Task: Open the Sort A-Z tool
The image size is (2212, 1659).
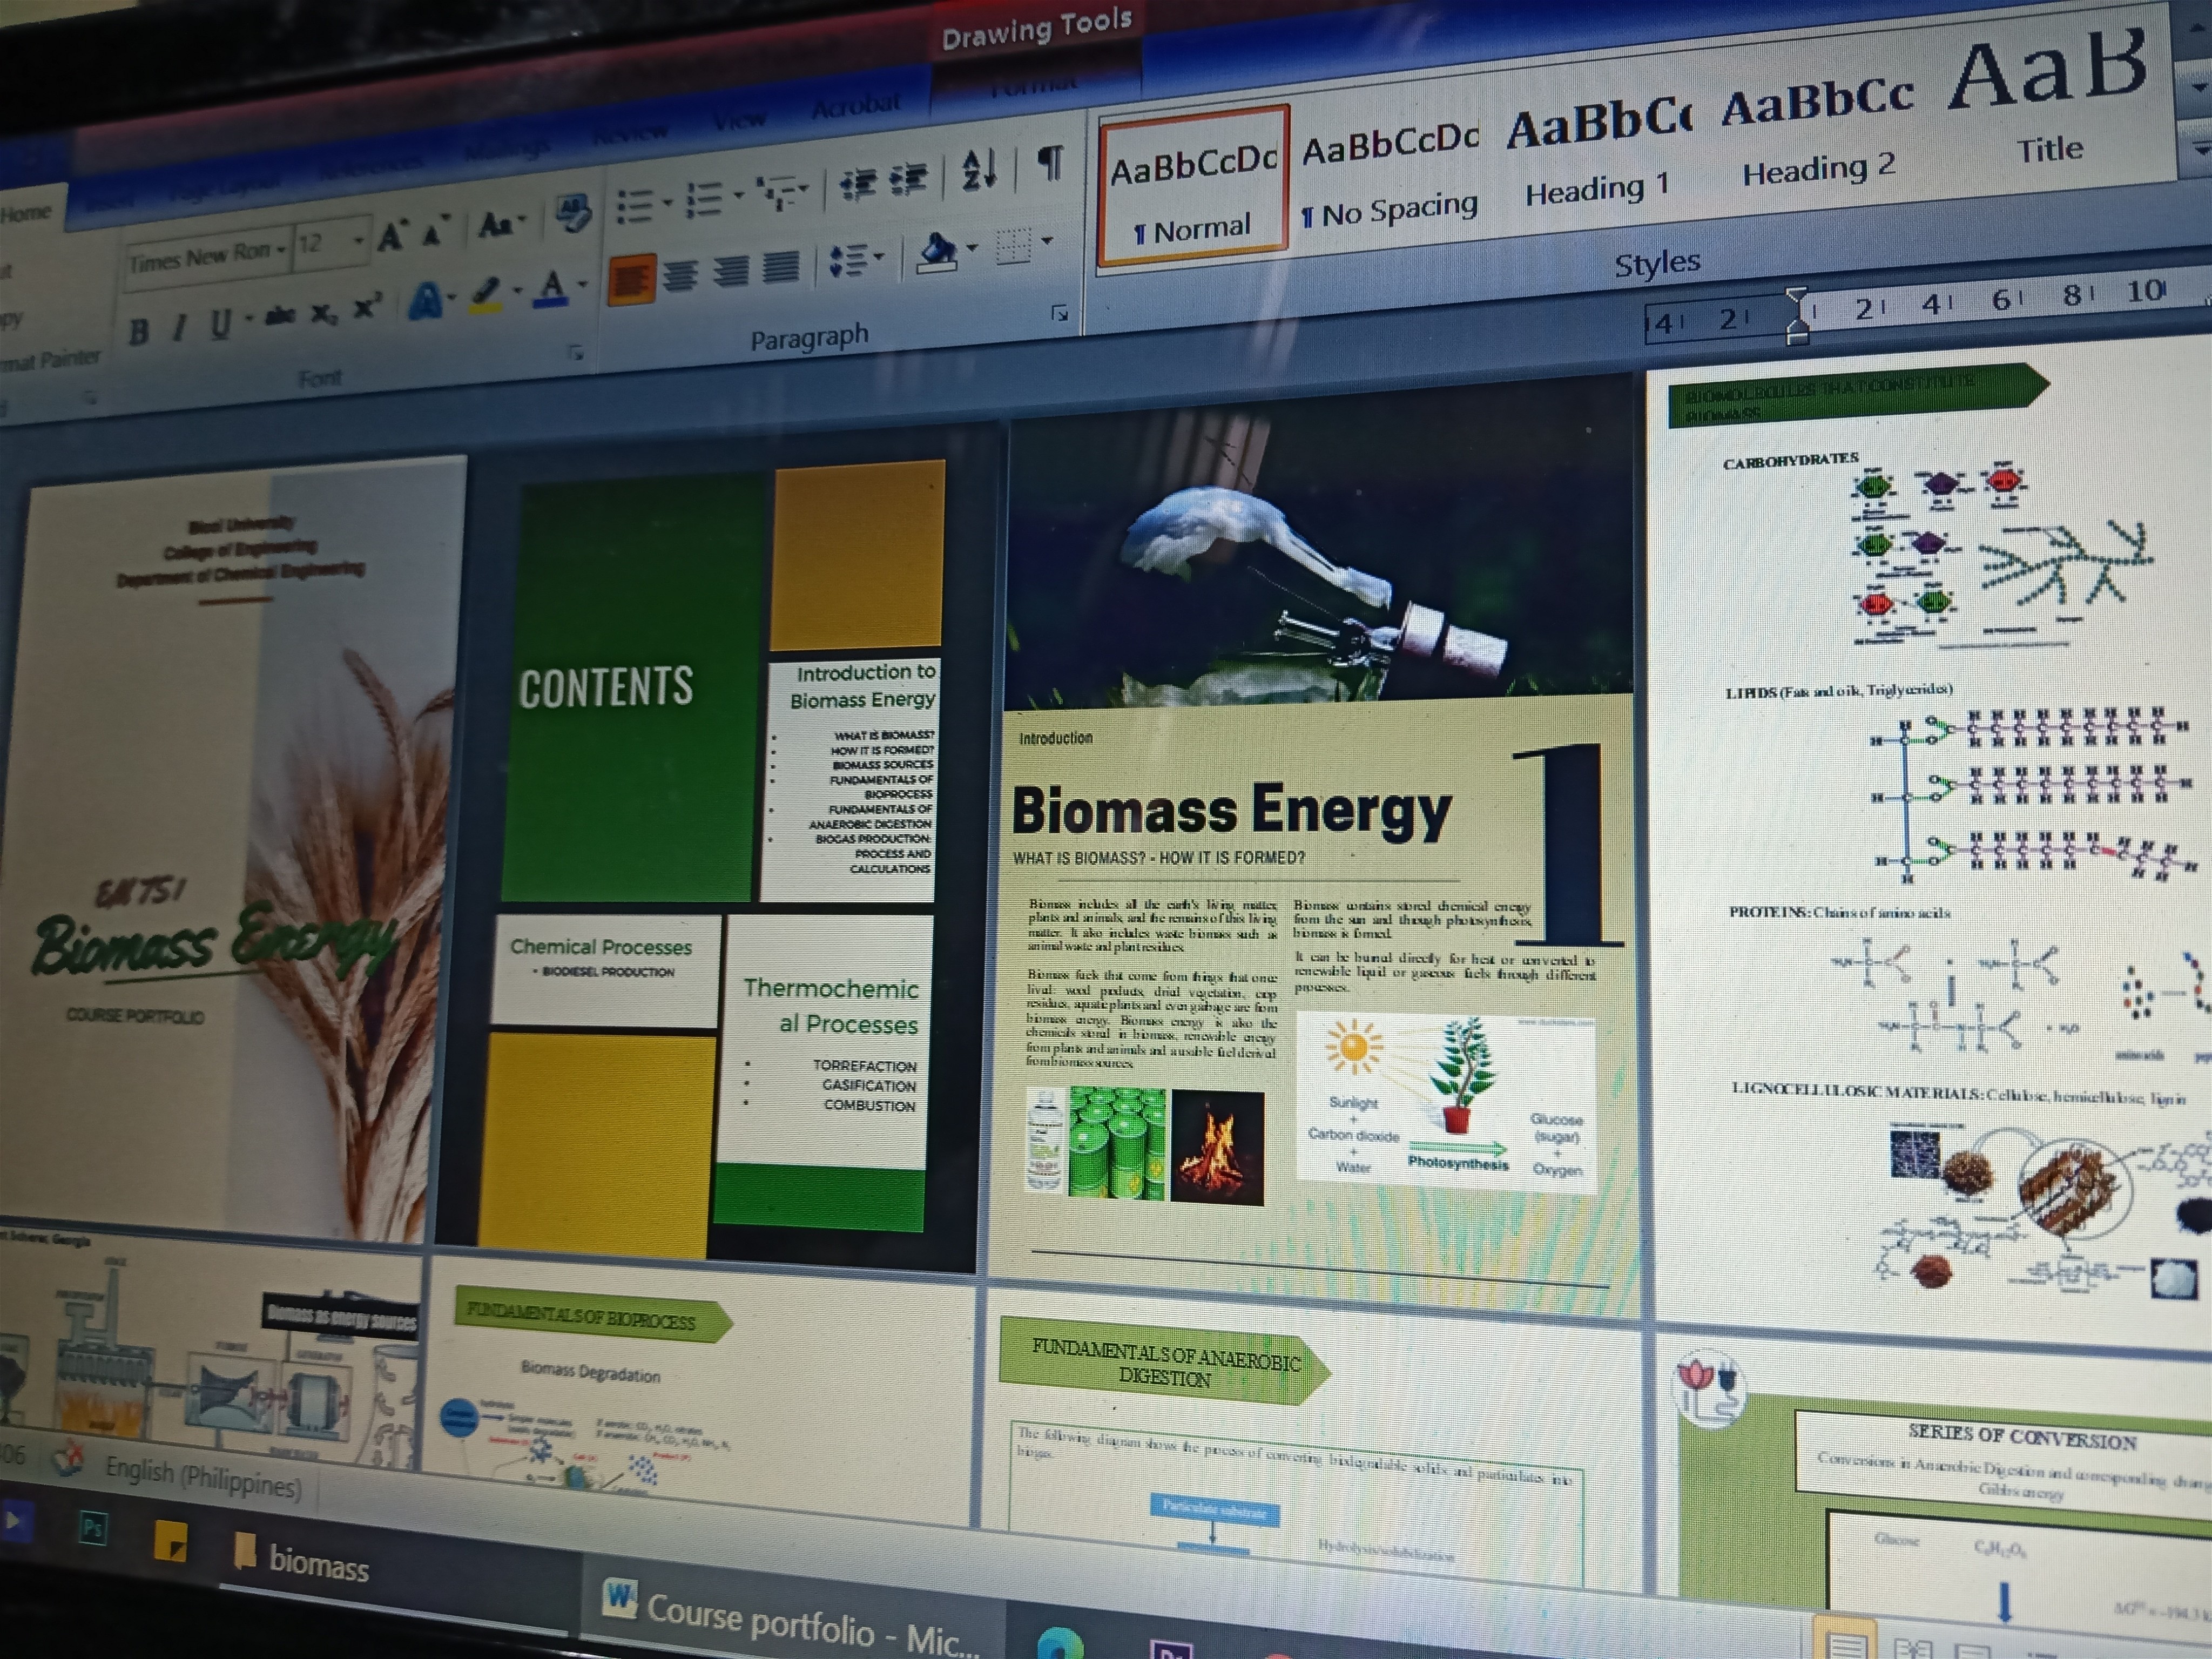Action: coord(979,169)
